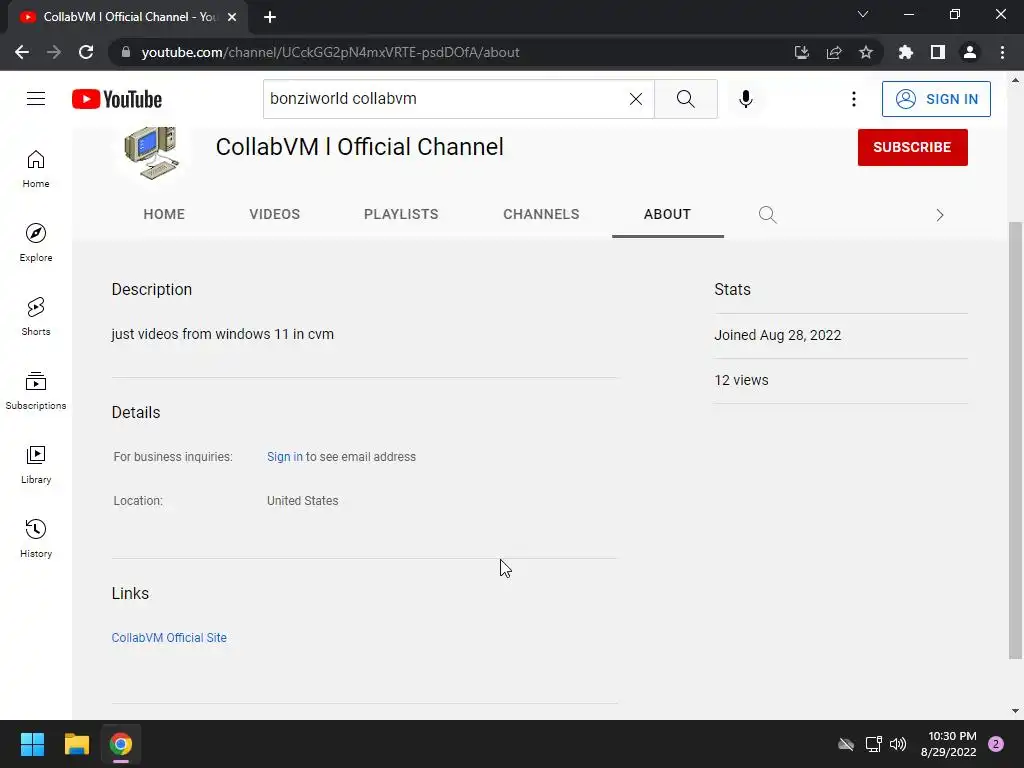
Task: Start voice search with microphone icon
Action: 745,99
